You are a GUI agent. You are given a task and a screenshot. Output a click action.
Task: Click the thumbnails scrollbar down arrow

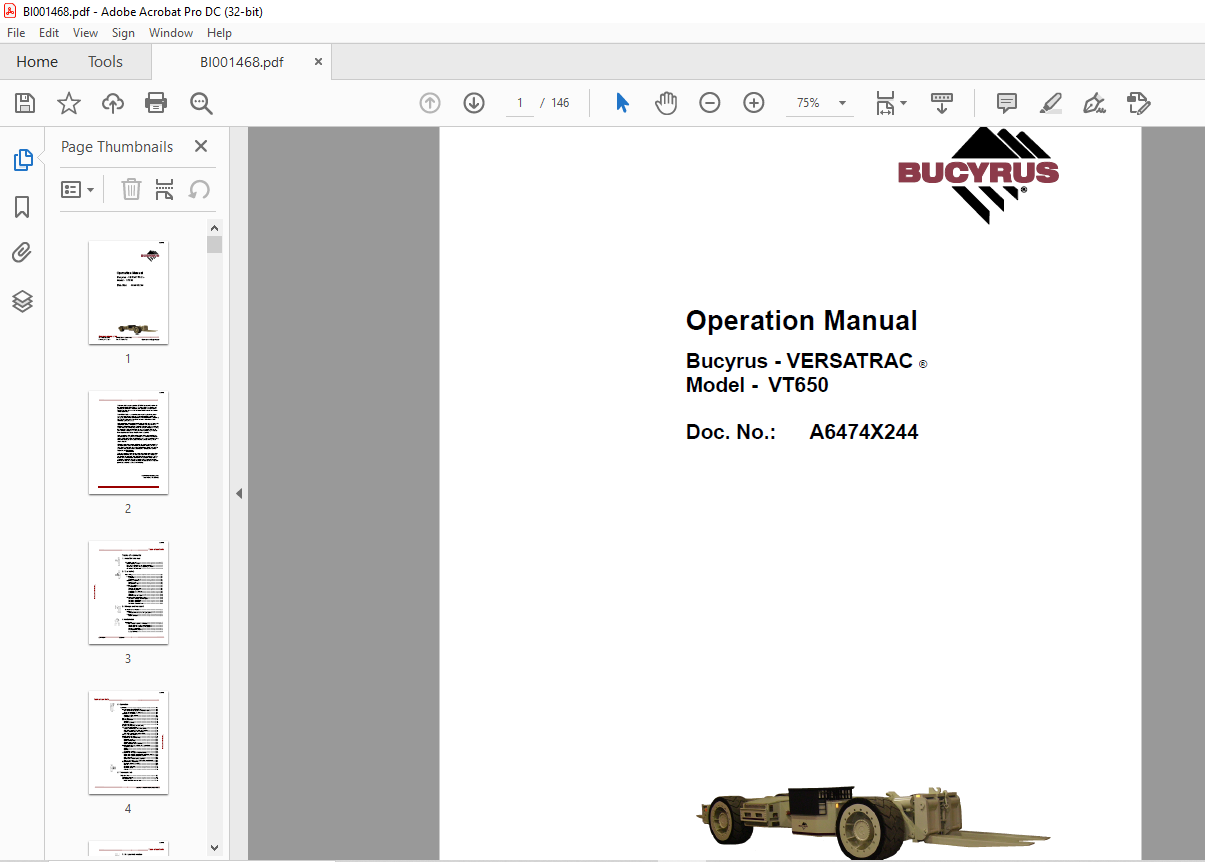pos(214,848)
